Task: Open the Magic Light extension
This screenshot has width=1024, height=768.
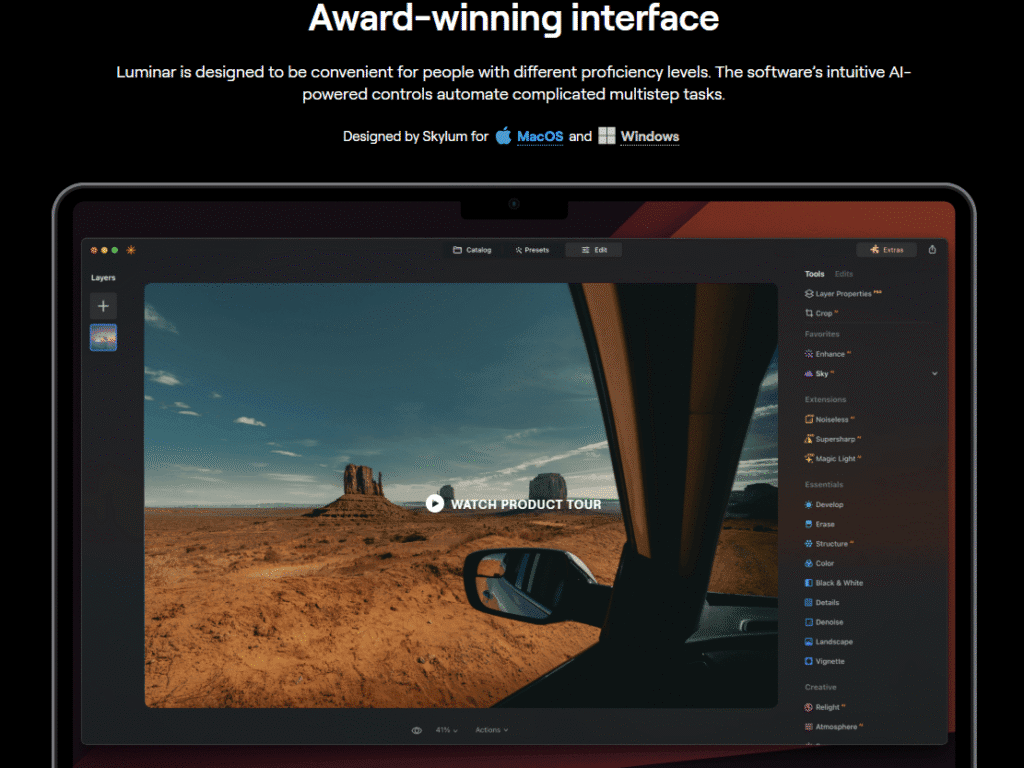Action: click(x=833, y=458)
